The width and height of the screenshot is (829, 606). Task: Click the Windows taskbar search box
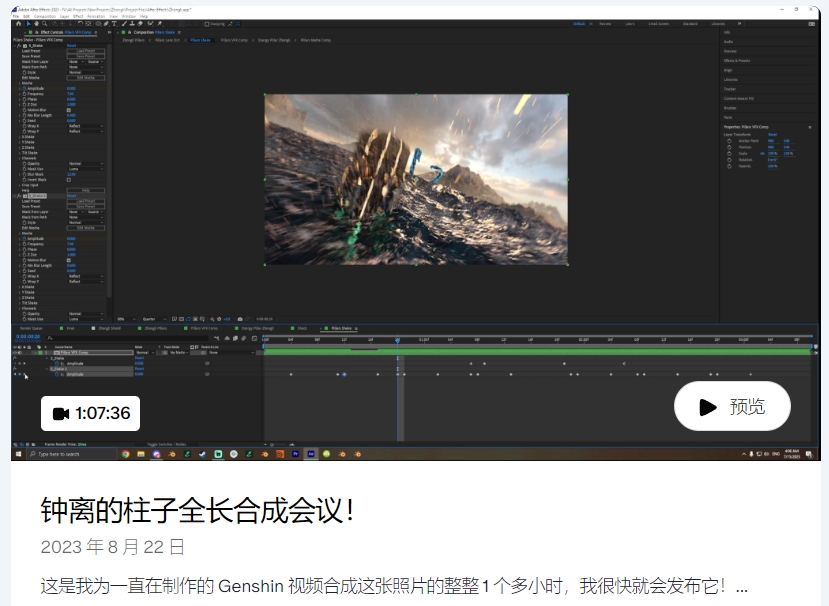point(71,454)
